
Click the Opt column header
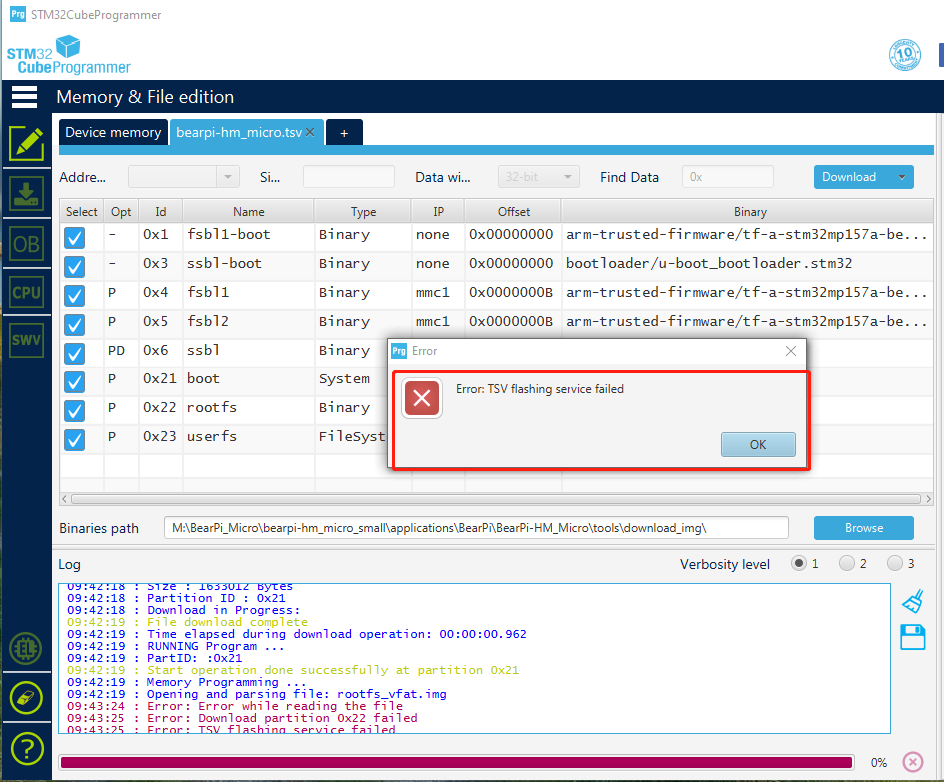121,212
